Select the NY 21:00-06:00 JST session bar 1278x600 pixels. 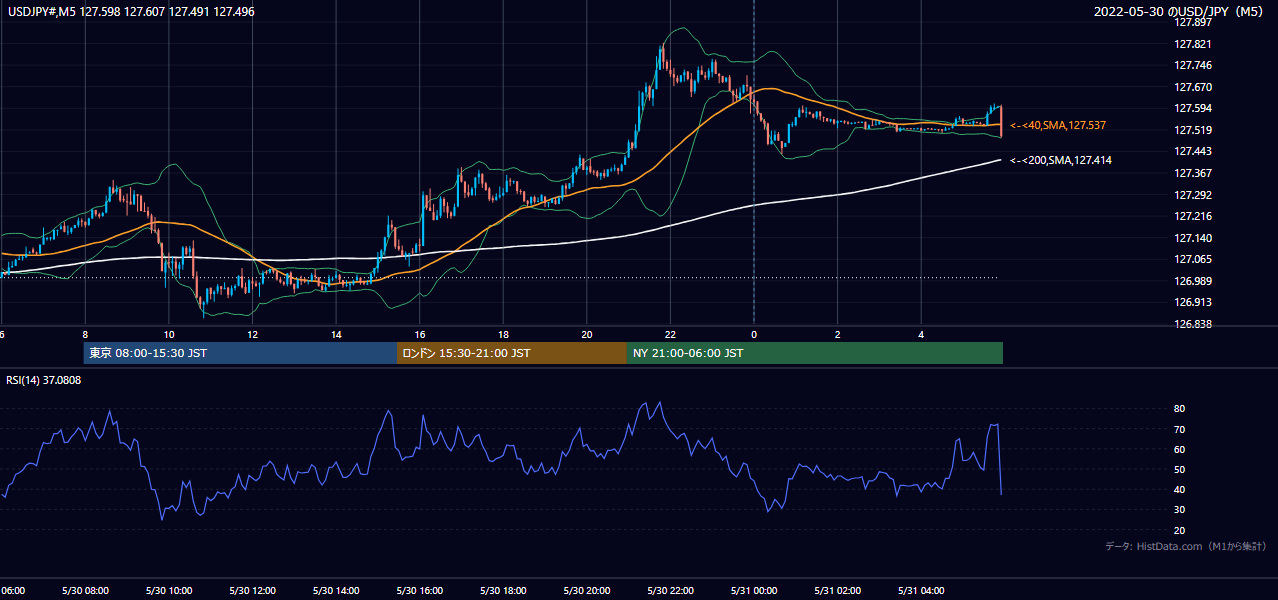pos(815,353)
